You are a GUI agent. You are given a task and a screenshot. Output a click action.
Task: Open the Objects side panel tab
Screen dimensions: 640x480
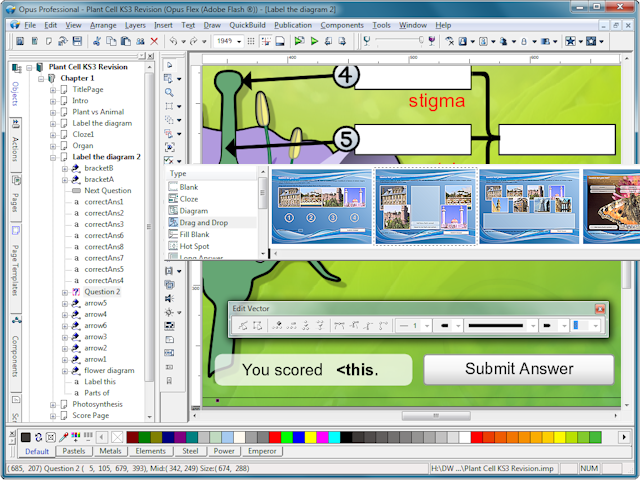(x=15, y=89)
